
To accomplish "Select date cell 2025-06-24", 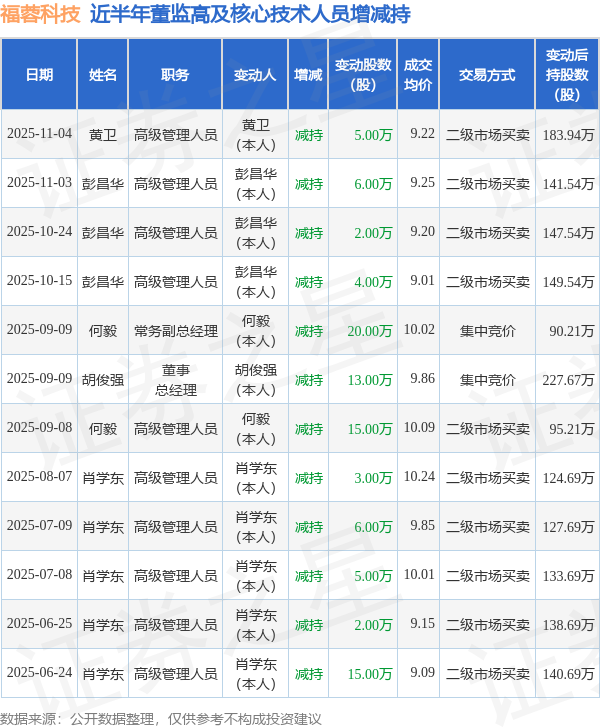I will pyautogui.click(x=39, y=673).
